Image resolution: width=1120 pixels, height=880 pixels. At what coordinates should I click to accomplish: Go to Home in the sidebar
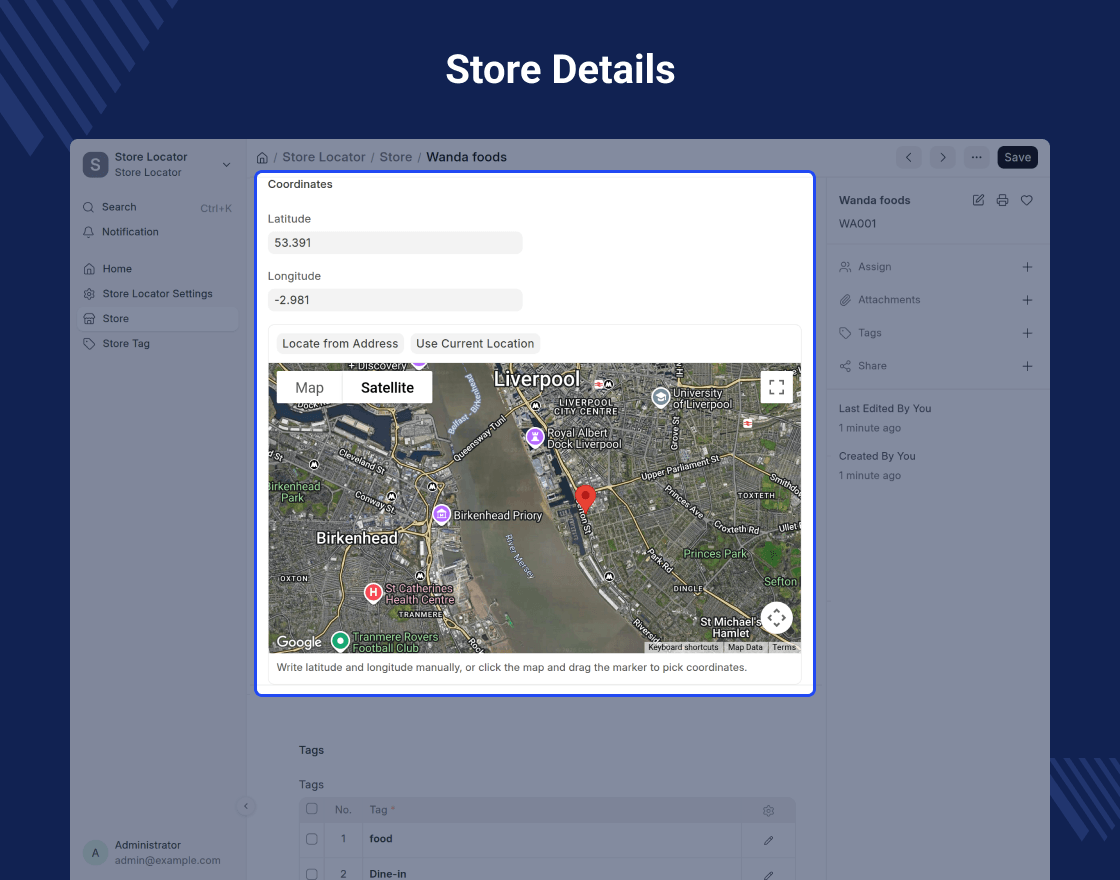click(158, 269)
